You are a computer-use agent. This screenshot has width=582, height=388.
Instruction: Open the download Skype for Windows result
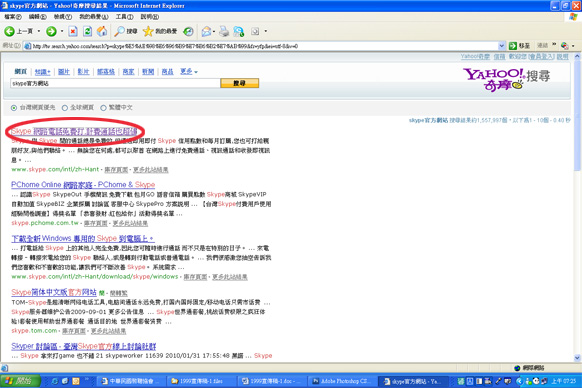pyautogui.click(x=82, y=238)
